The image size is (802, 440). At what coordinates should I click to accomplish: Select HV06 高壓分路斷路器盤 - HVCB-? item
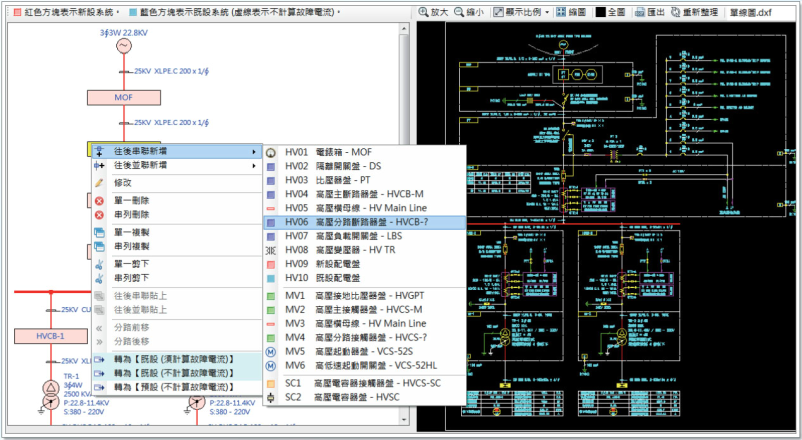tap(365, 222)
